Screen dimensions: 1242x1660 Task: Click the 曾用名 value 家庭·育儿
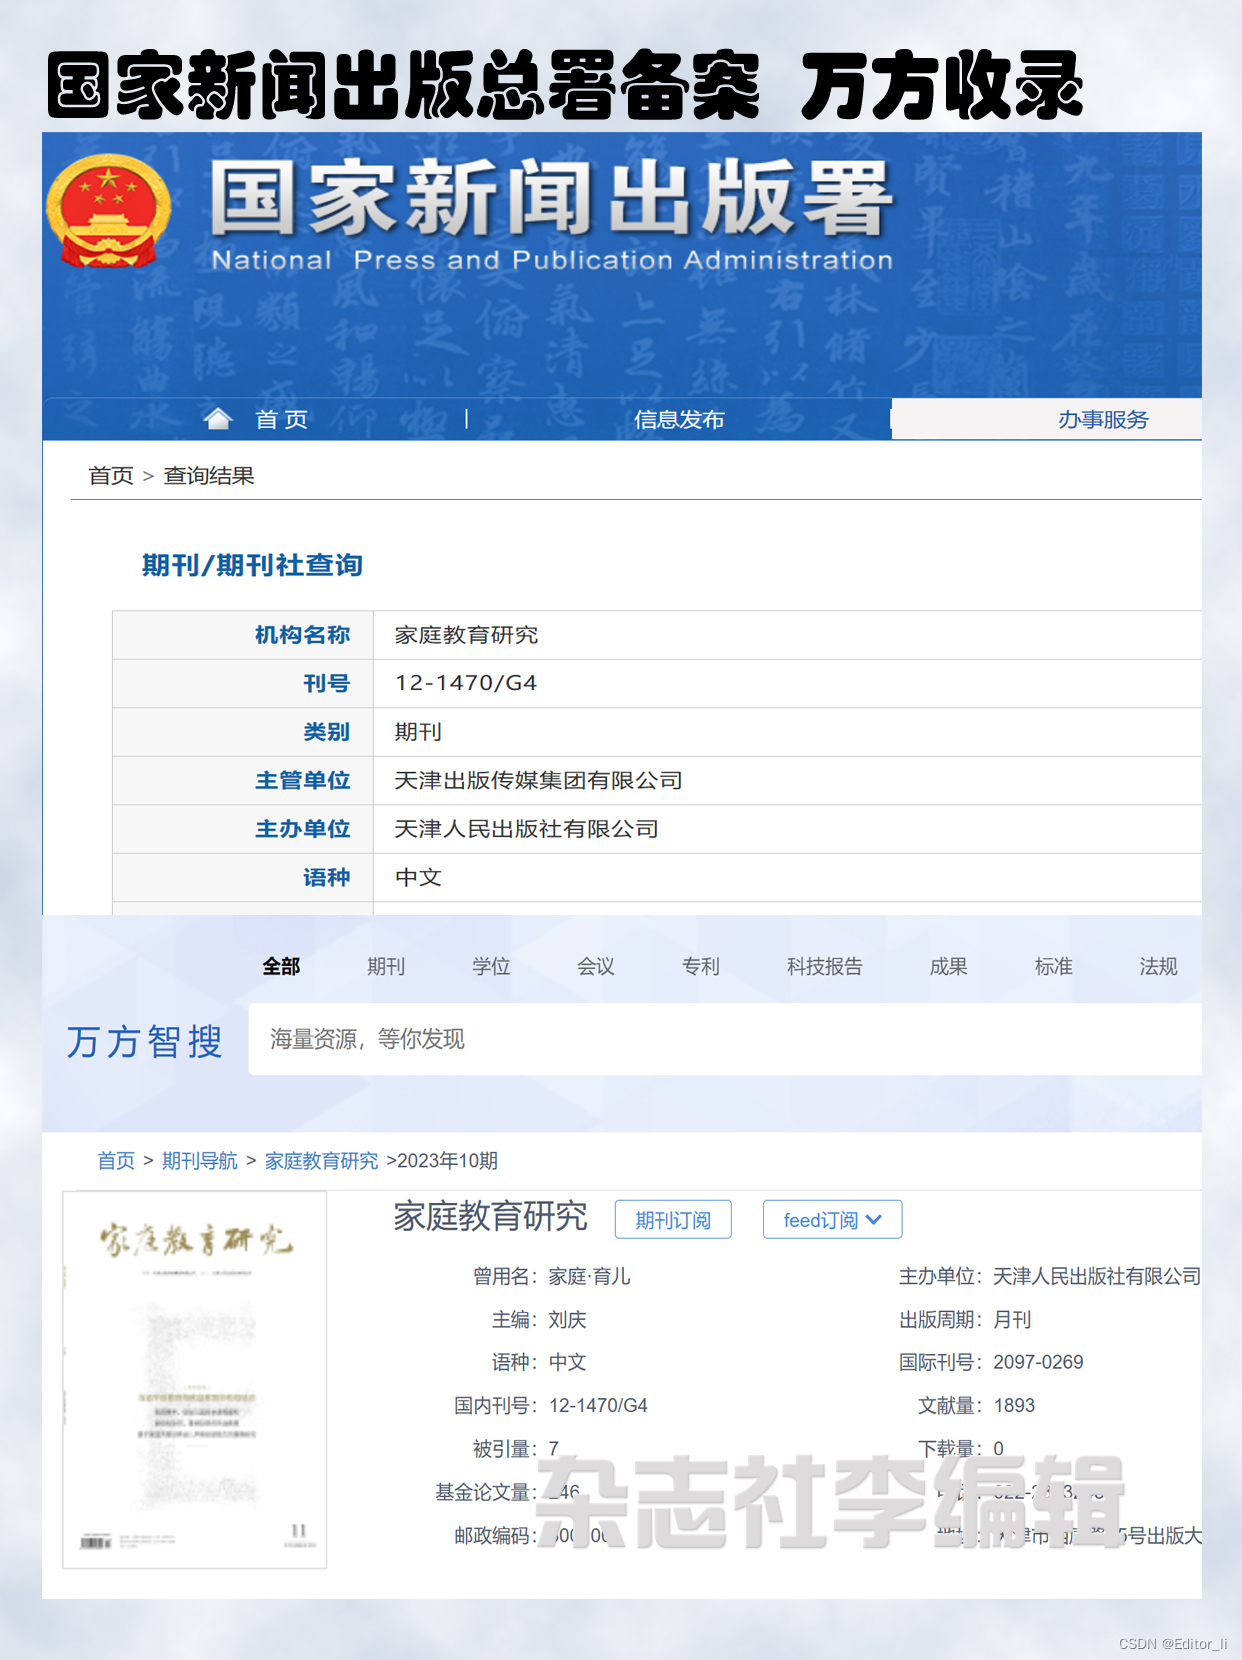pyautogui.click(x=589, y=1276)
